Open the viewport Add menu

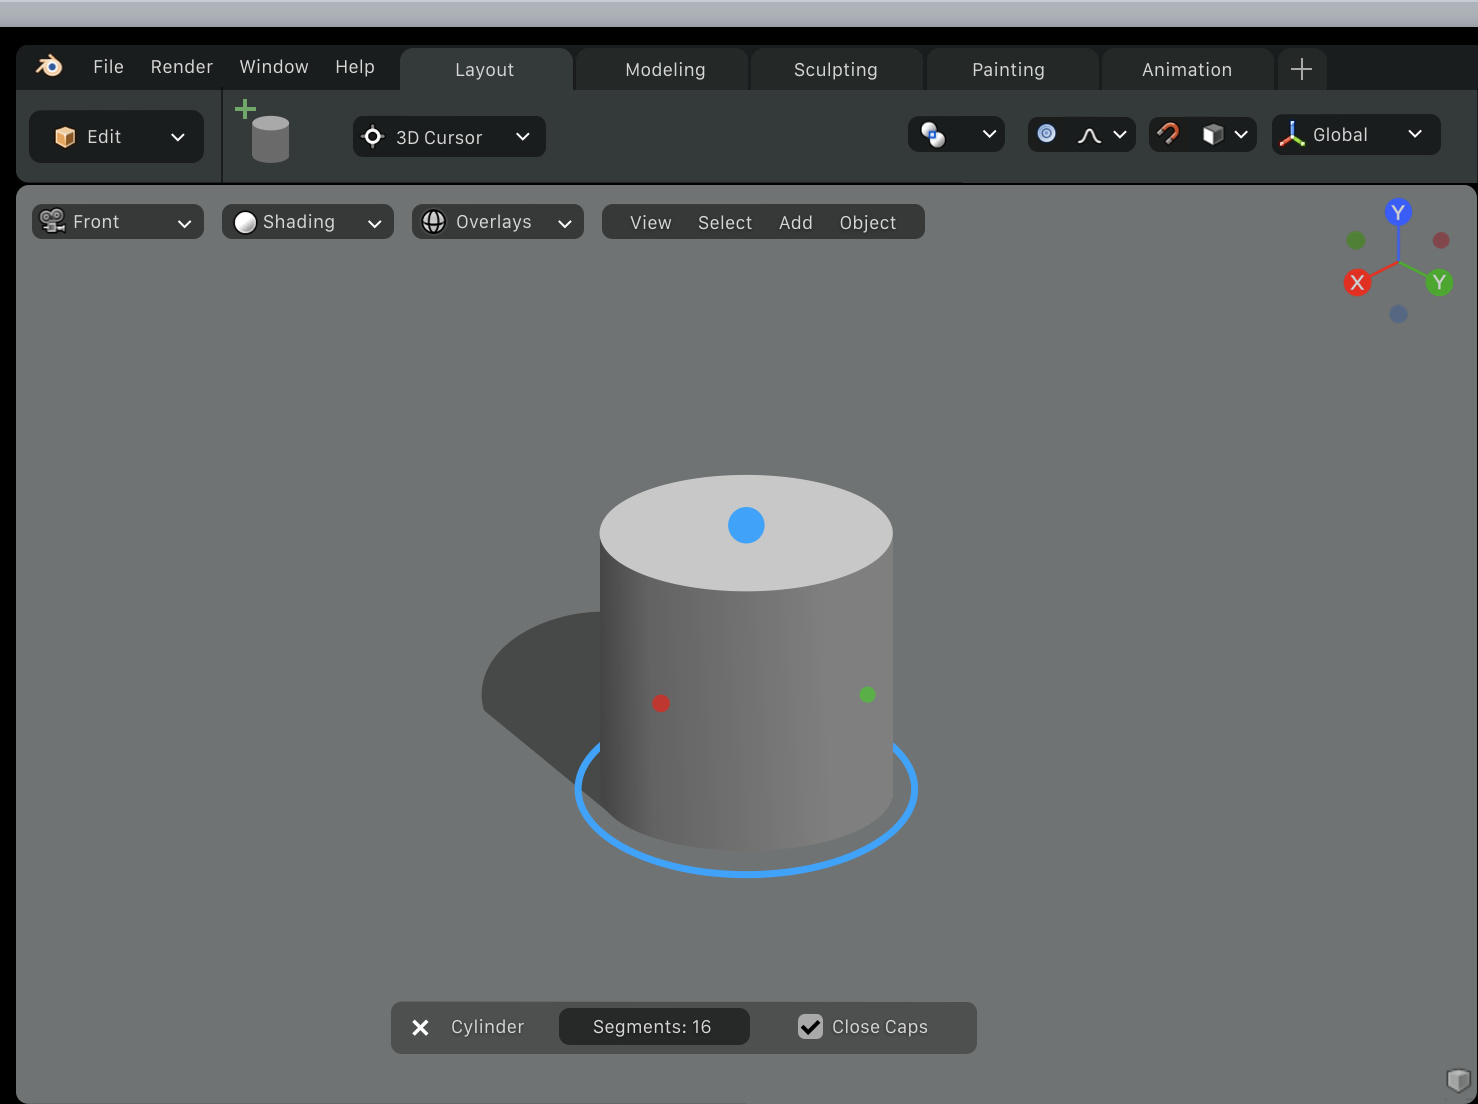pos(796,223)
